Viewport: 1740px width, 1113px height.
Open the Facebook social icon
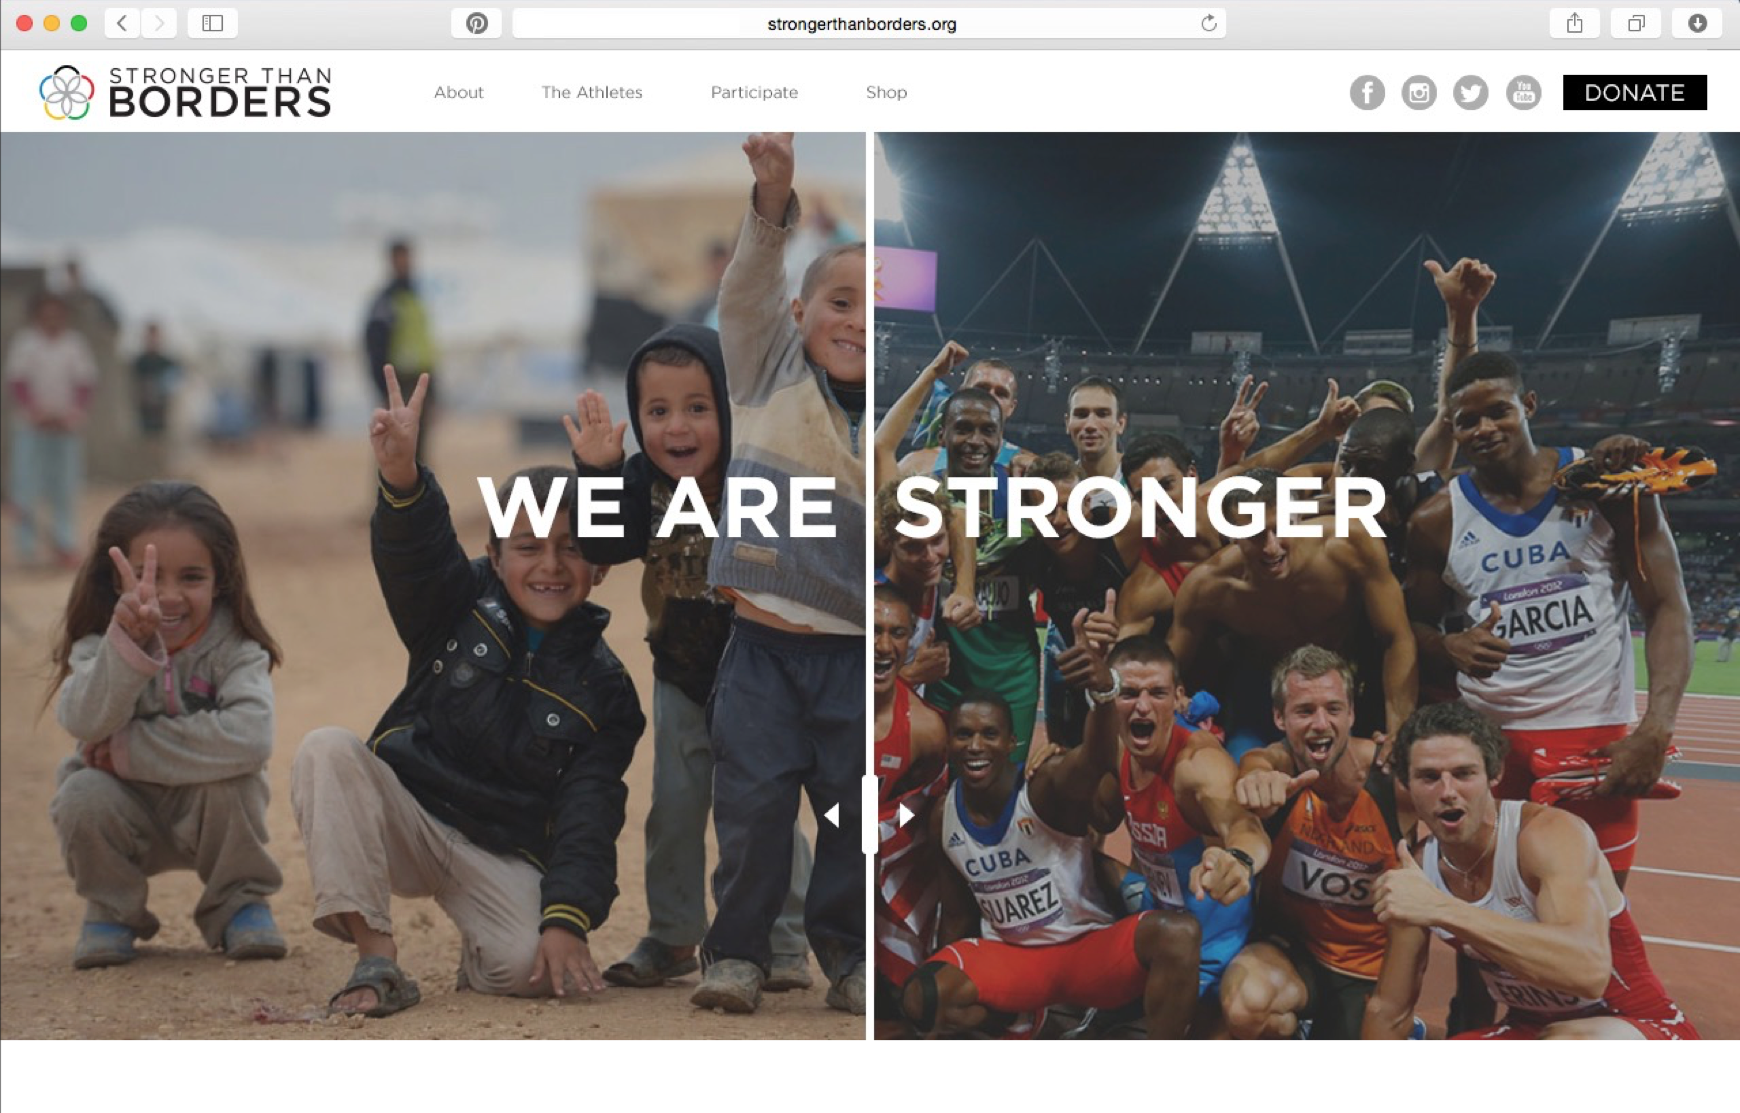pos(1367,92)
